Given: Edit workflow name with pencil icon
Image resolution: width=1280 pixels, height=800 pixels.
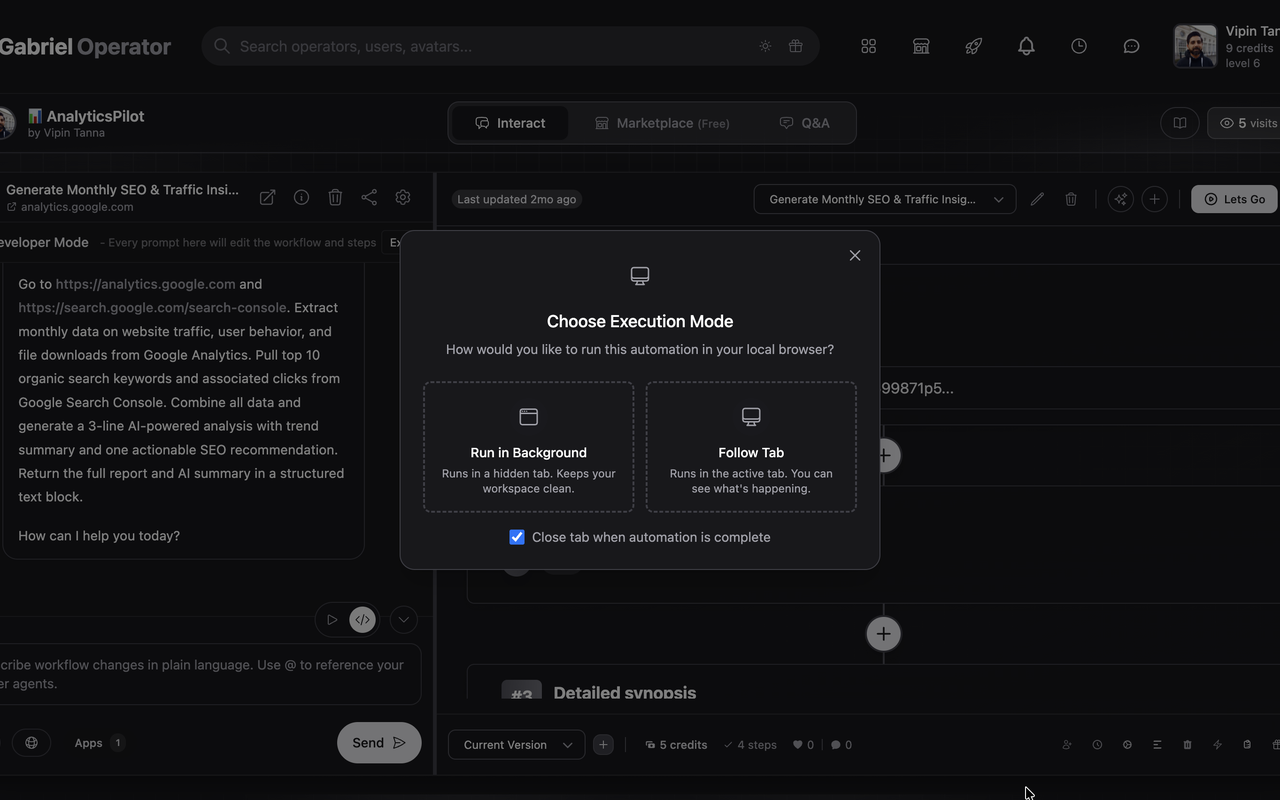Looking at the screenshot, I should tap(1037, 199).
